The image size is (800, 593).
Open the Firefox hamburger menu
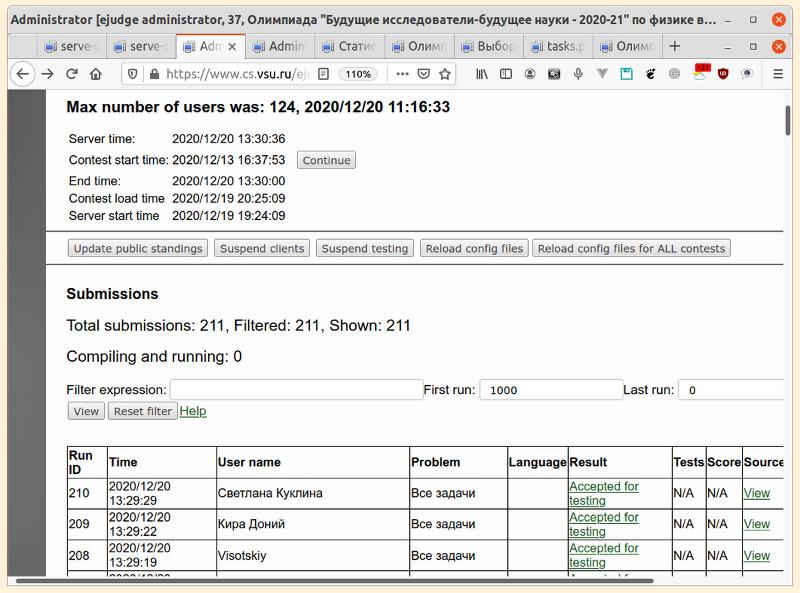pyautogui.click(x=778, y=73)
